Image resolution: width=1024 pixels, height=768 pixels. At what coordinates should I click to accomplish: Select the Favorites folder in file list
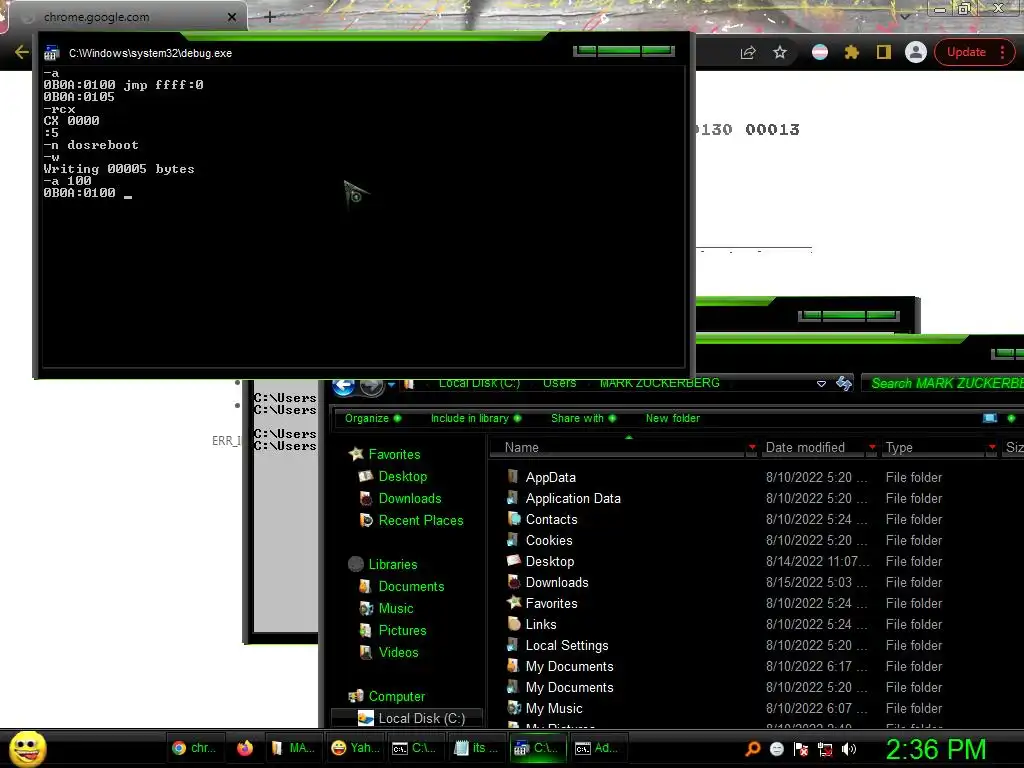click(x=551, y=603)
